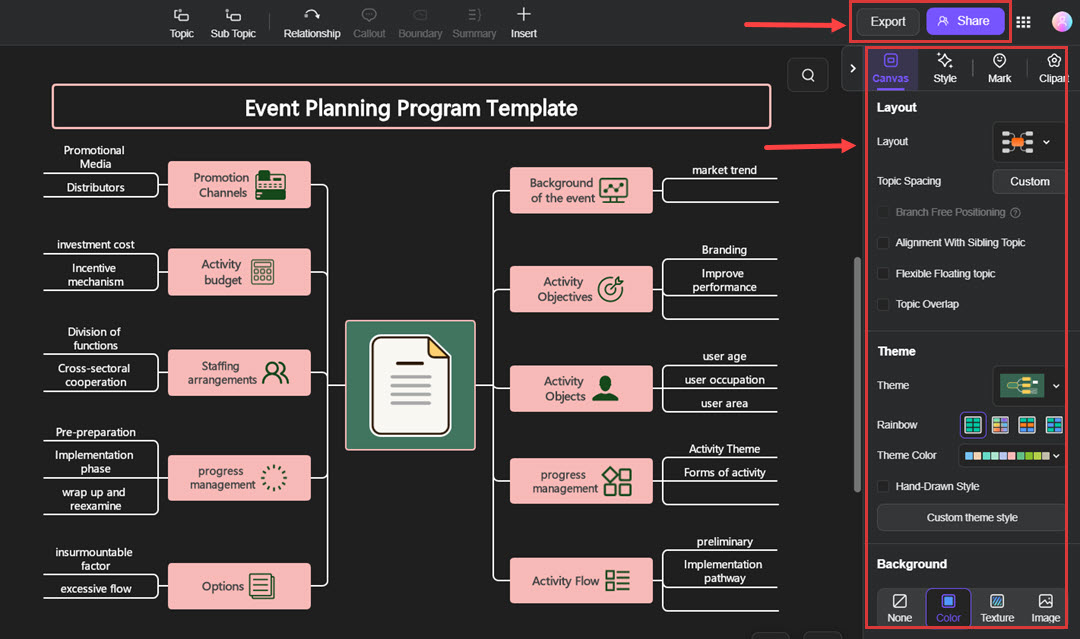This screenshot has width=1080, height=639.
Task: Open the Insert menu icon
Action: coord(524,22)
